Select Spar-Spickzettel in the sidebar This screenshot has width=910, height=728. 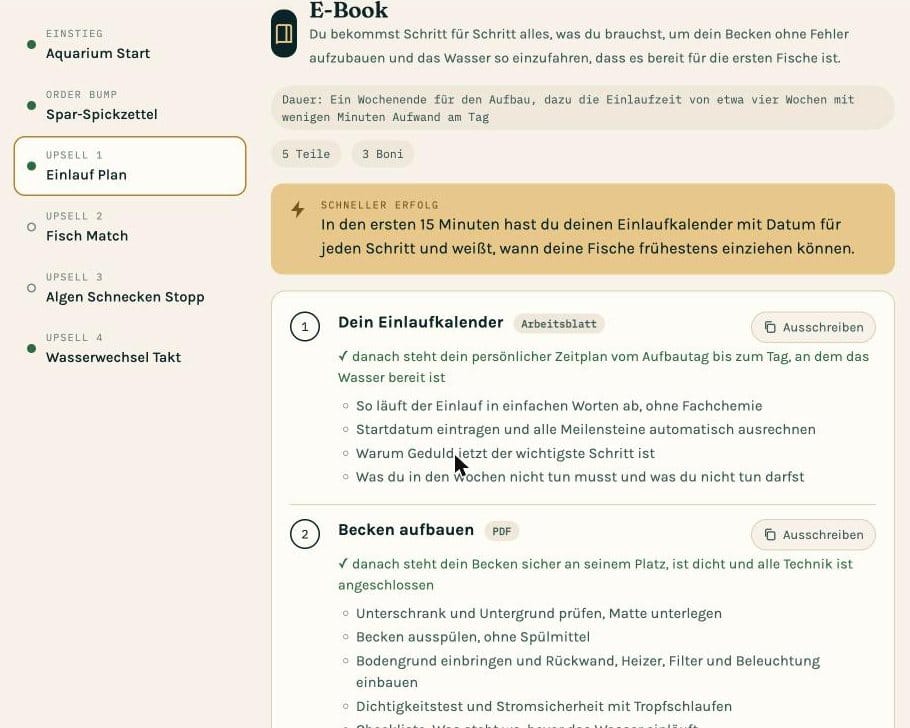click(130, 105)
